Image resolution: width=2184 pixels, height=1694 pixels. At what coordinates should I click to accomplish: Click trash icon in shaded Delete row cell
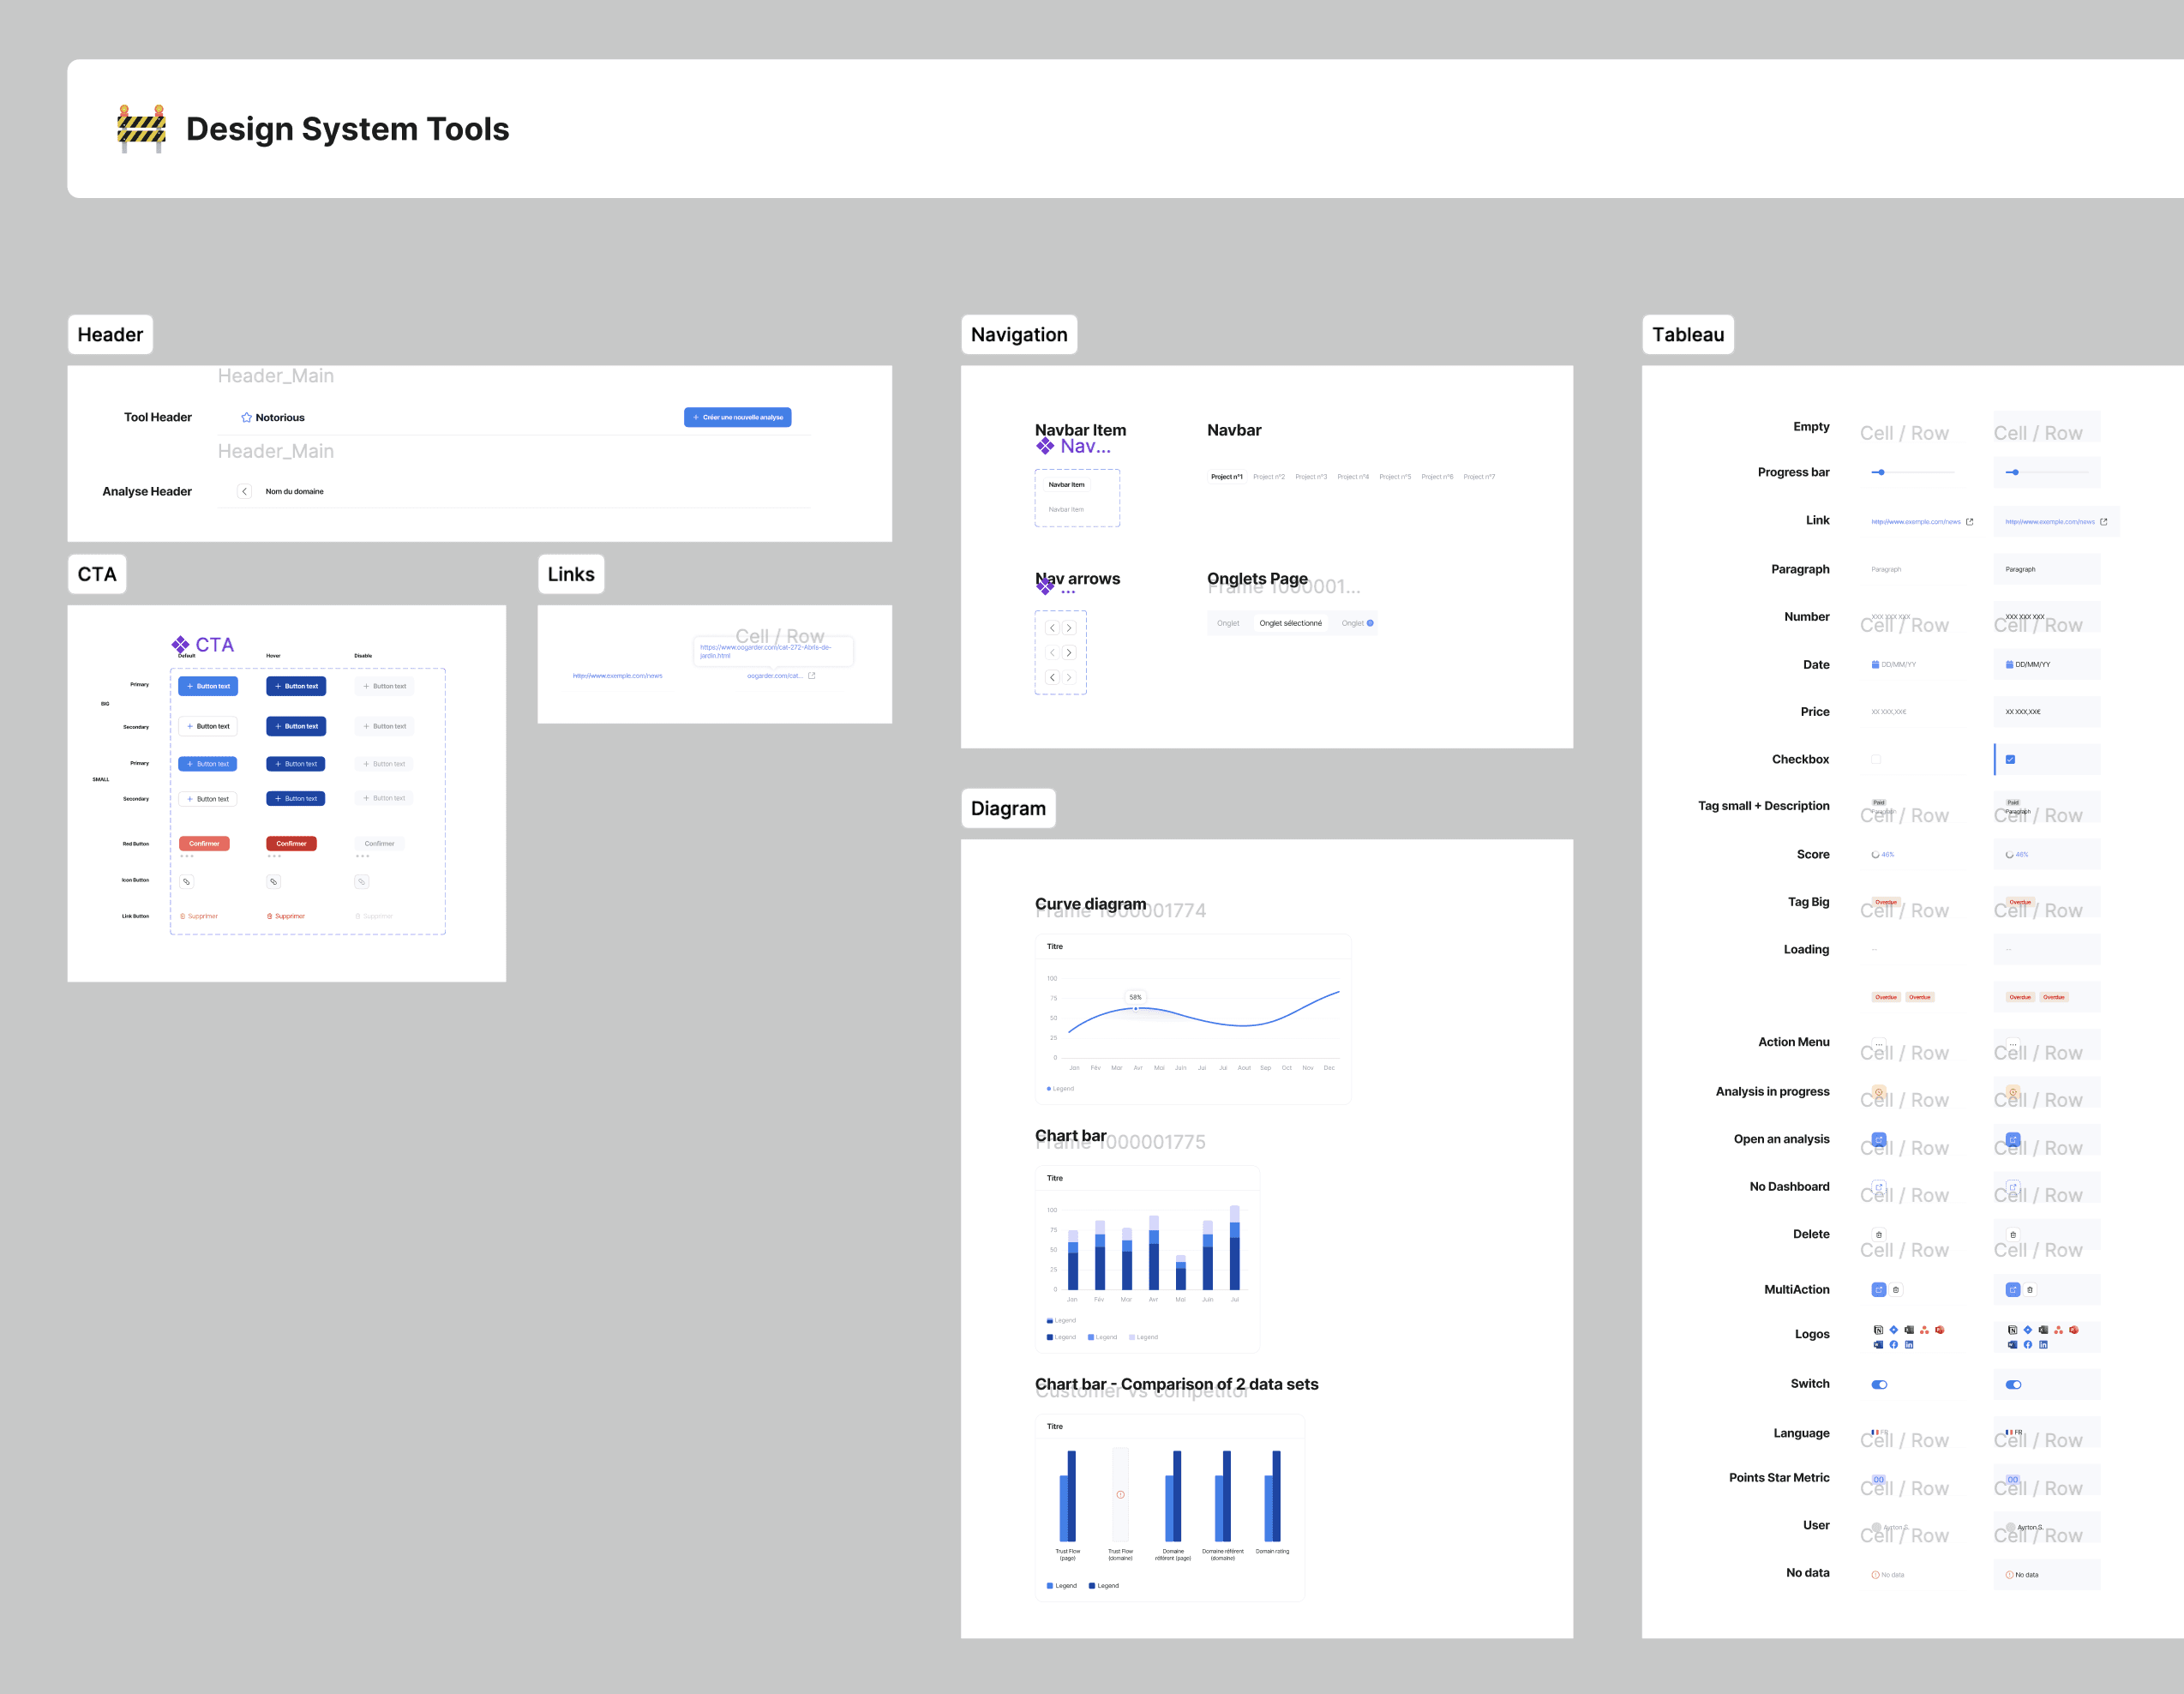[x=2013, y=1234]
